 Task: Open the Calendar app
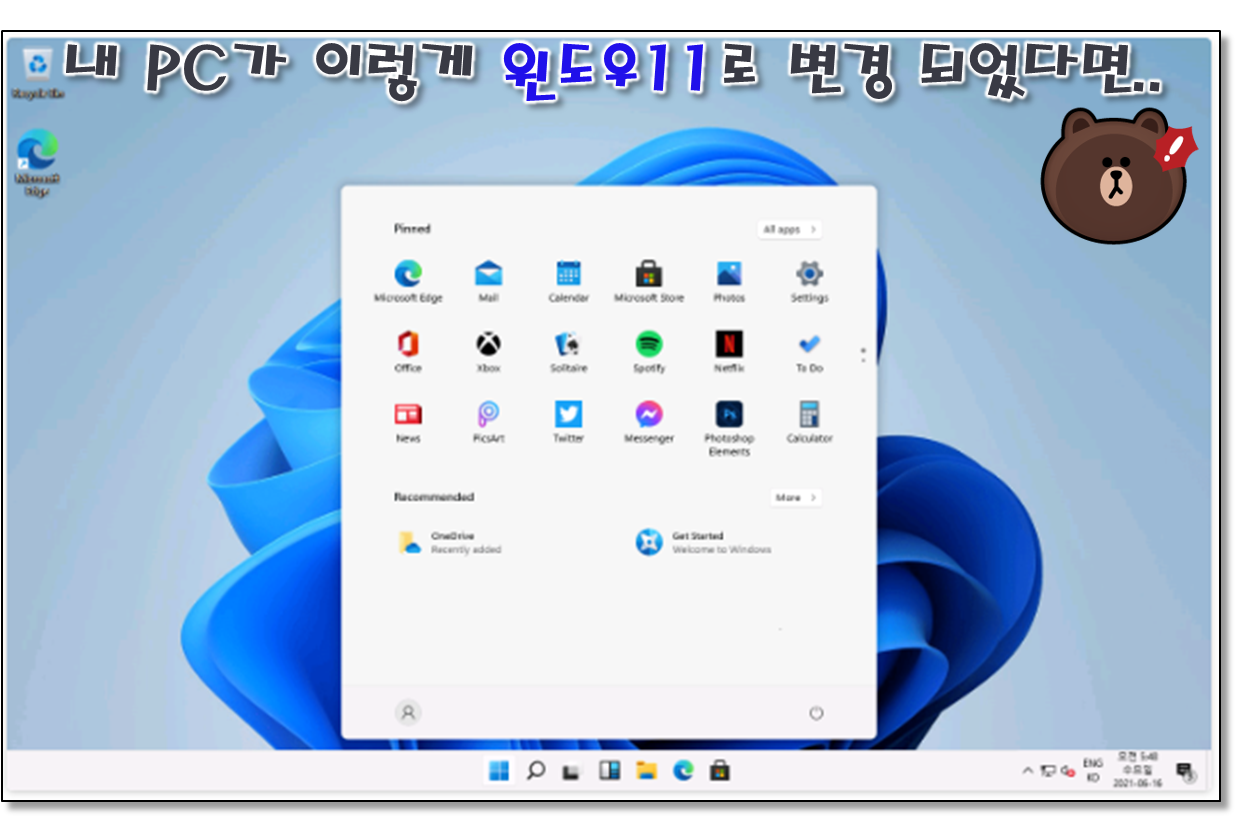pyautogui.click(x=568, y=274)
